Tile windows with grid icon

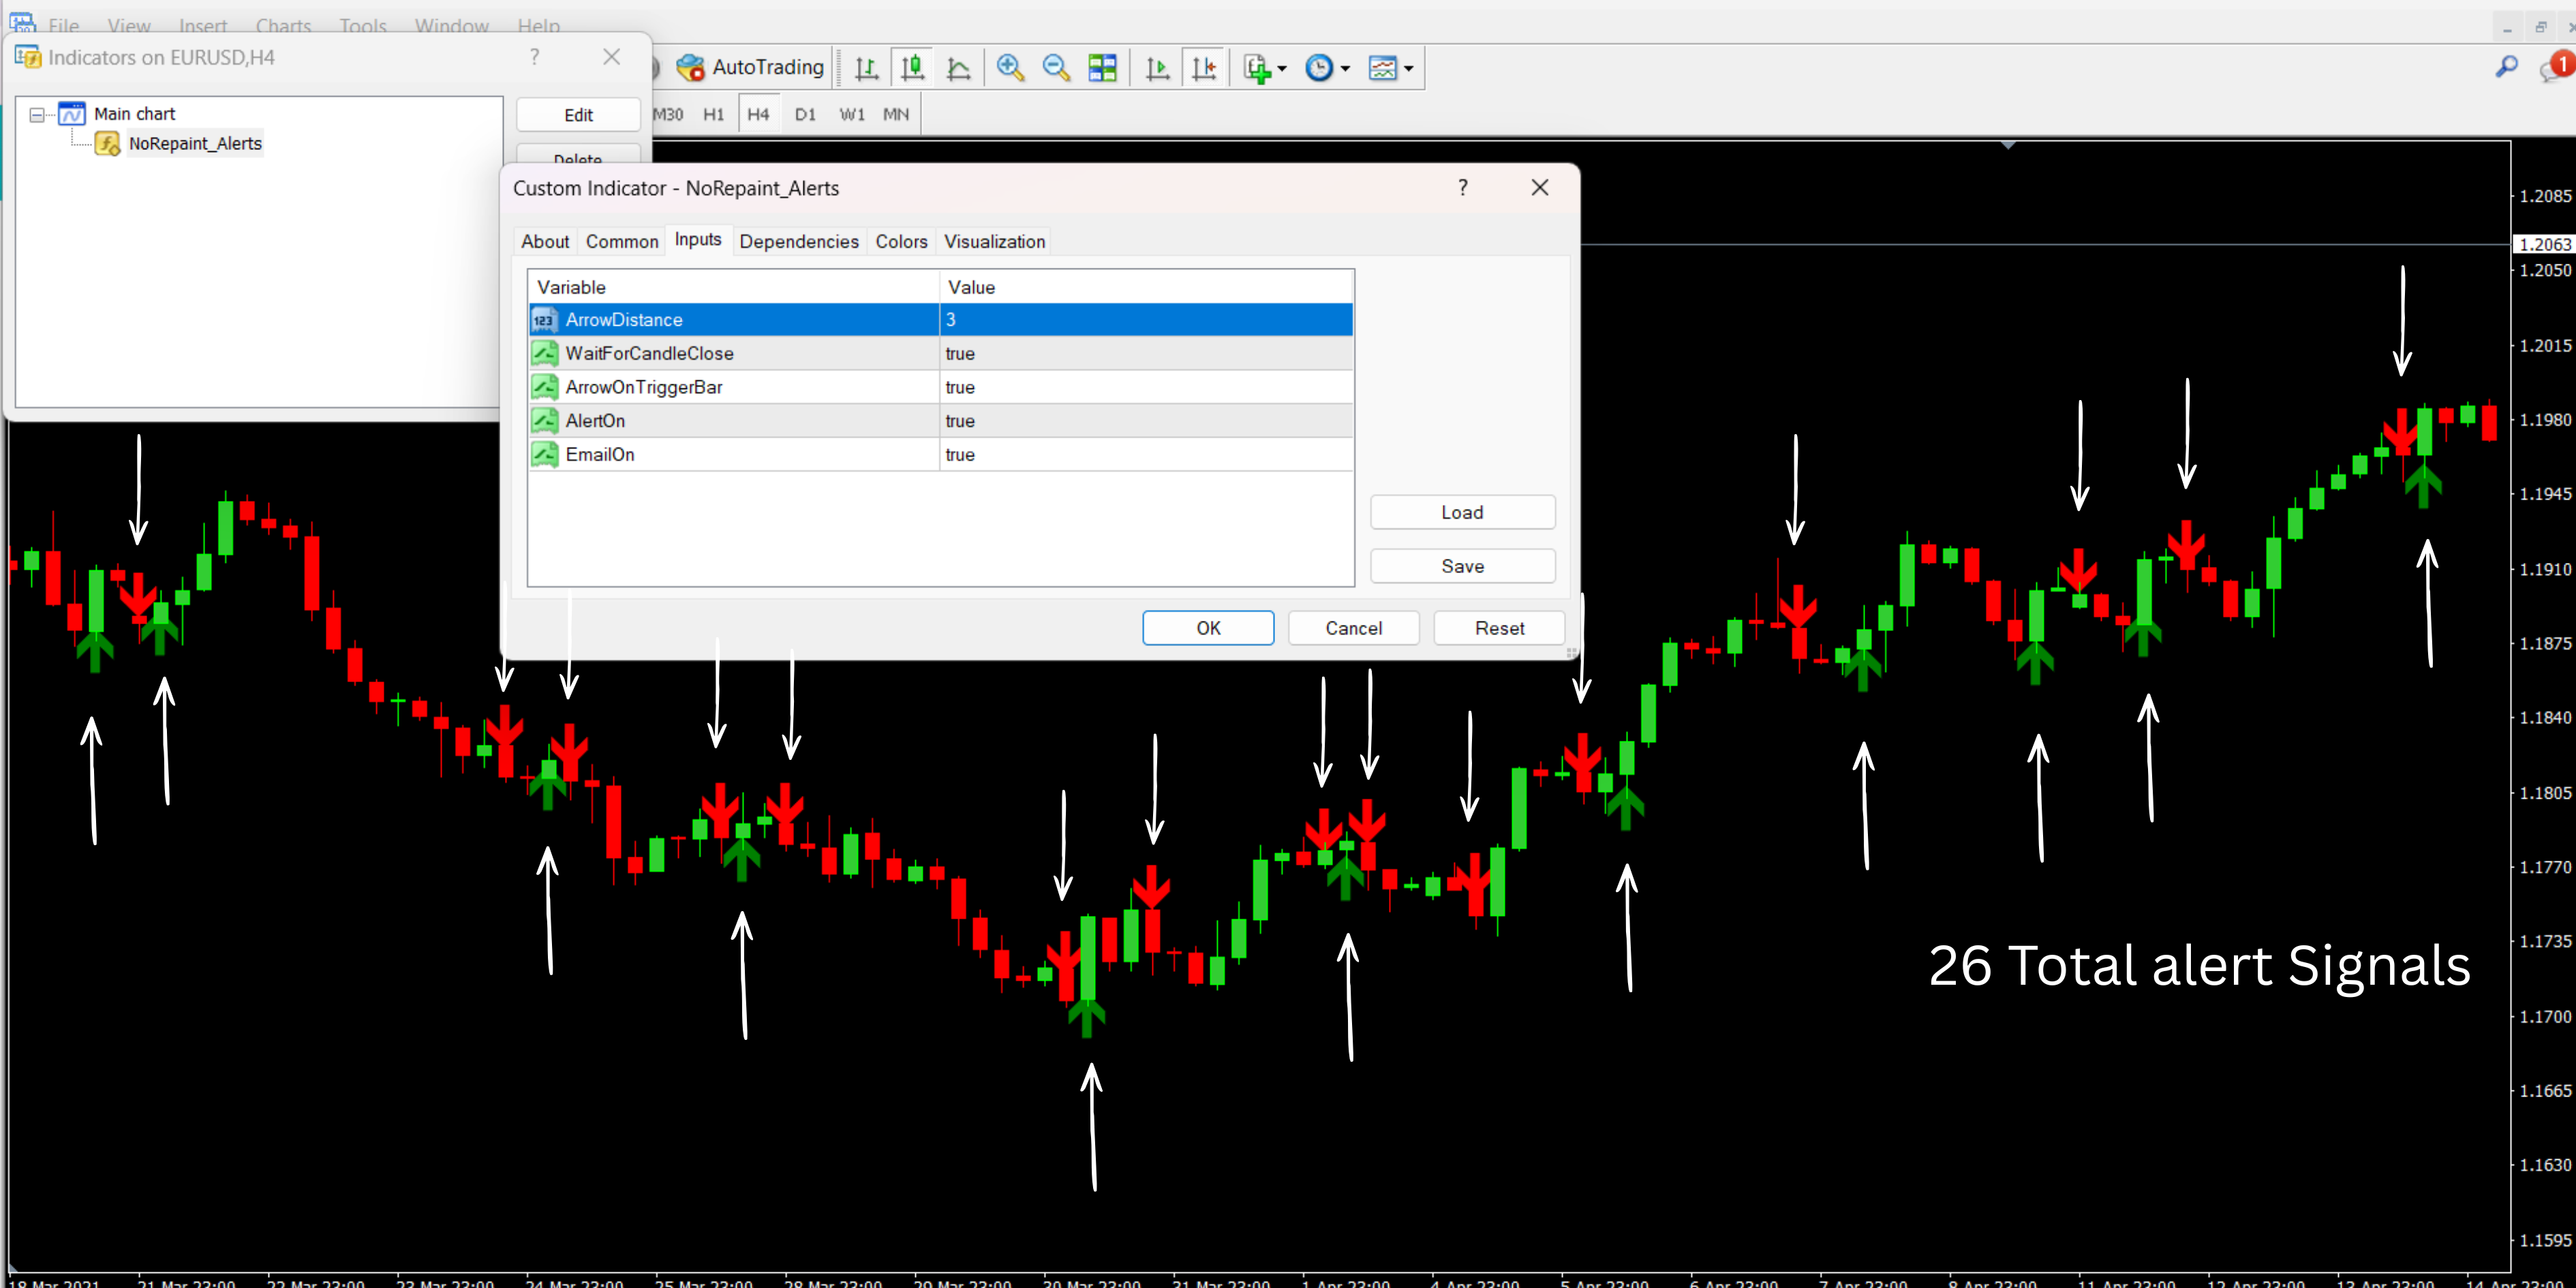1102,68
